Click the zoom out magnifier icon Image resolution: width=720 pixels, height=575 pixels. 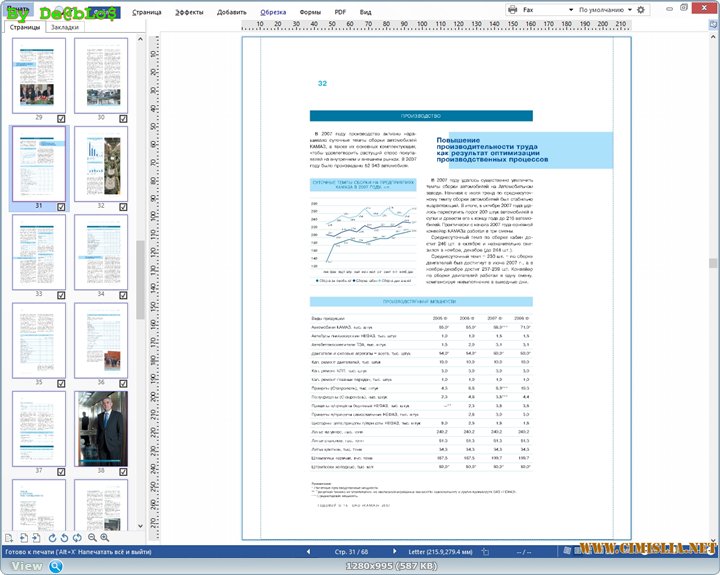pos(90,538)
